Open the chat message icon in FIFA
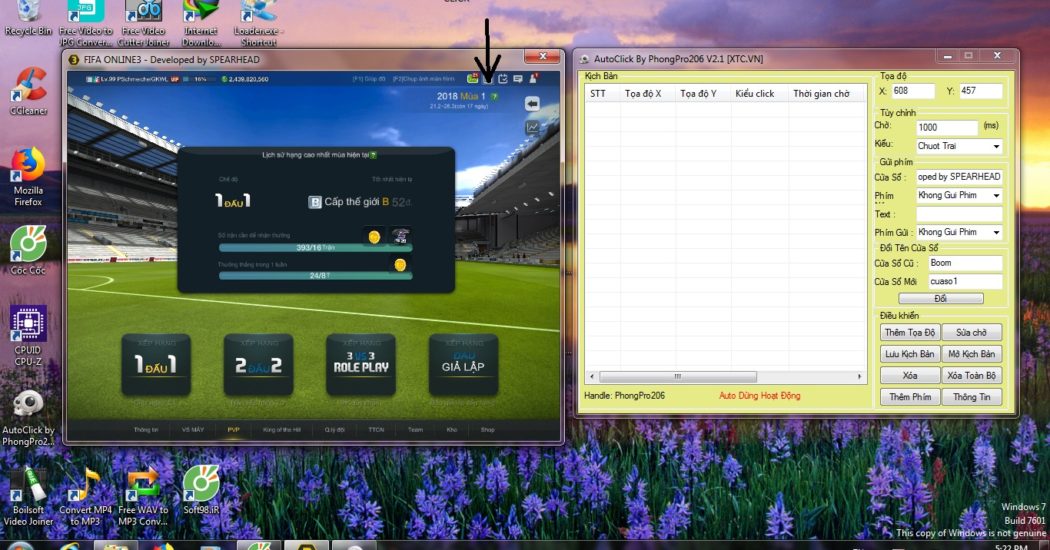Screen dimensions: 1050x550 click(518, 78)
